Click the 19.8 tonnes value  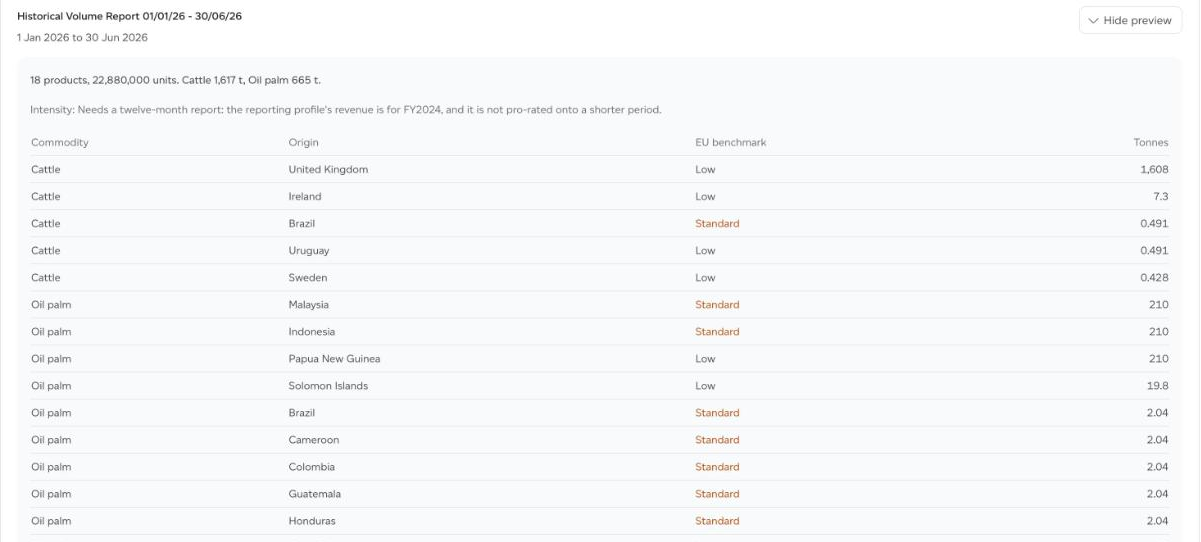point(1159,386)
